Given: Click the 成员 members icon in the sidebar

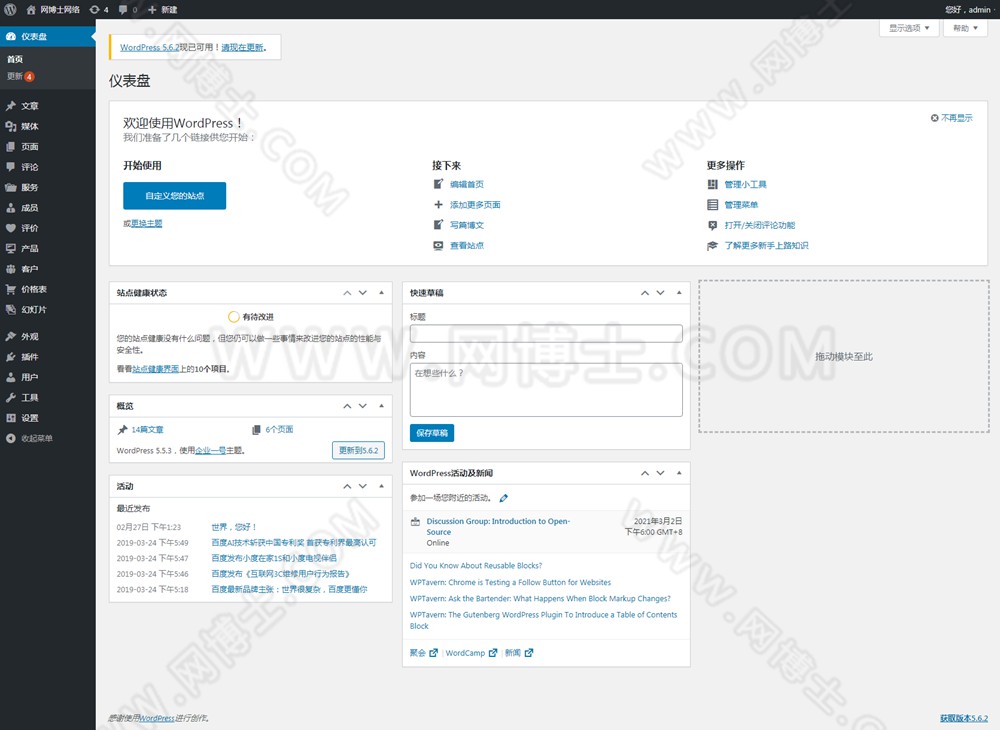Looking at the screenshot, I should click(x=11, y=208).
